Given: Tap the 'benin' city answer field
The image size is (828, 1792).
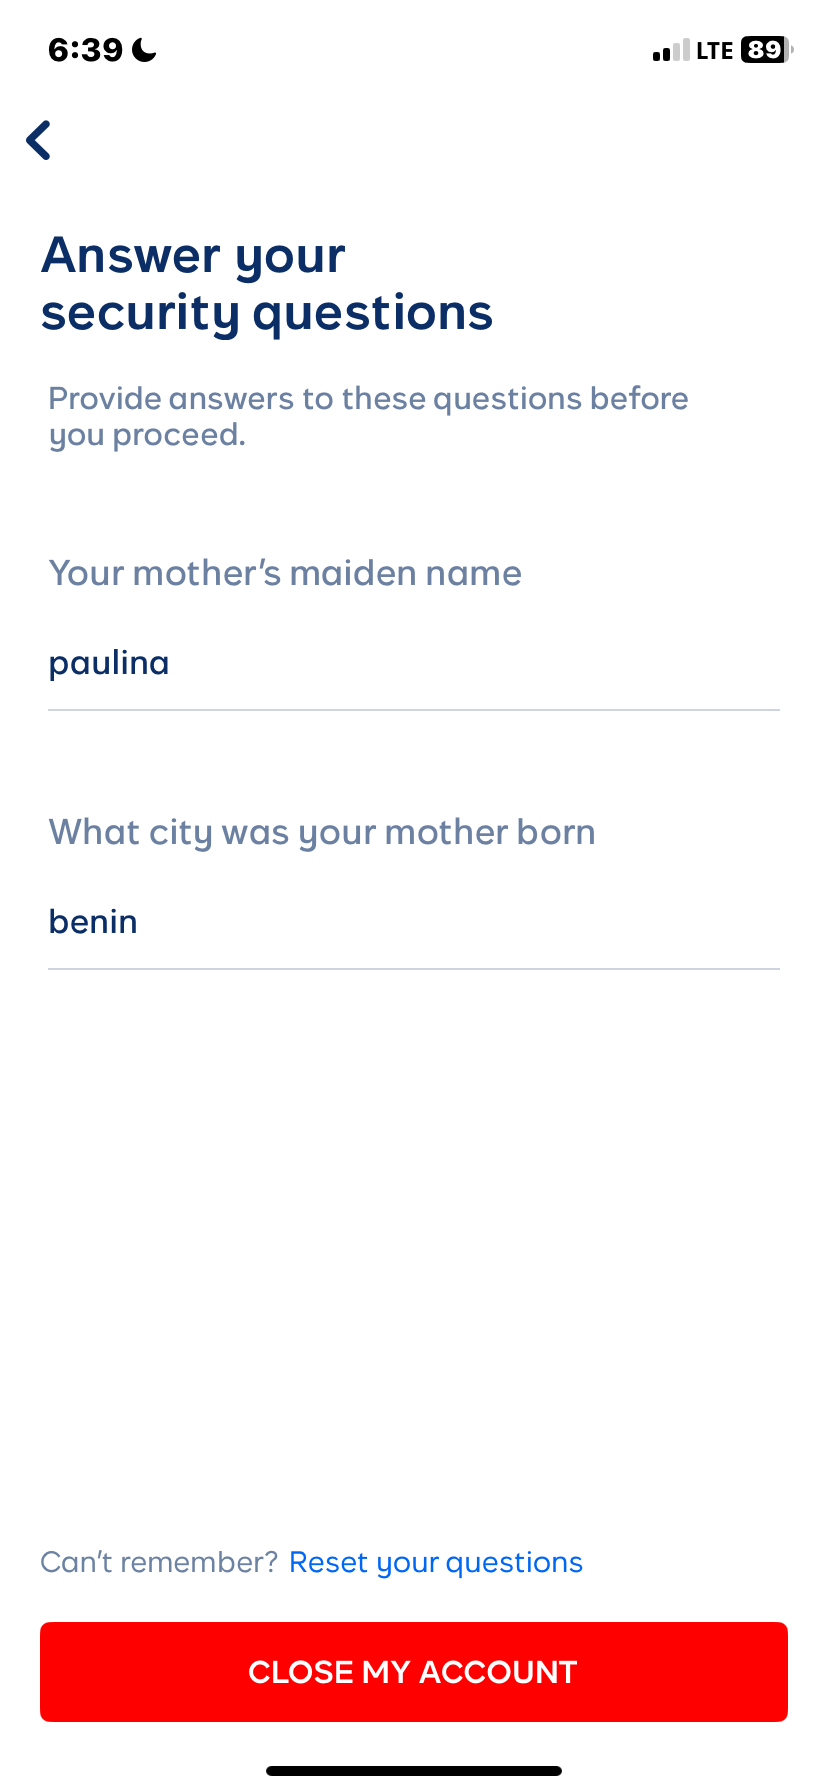Looking at the screenshot, I should (x=413, y=922).
